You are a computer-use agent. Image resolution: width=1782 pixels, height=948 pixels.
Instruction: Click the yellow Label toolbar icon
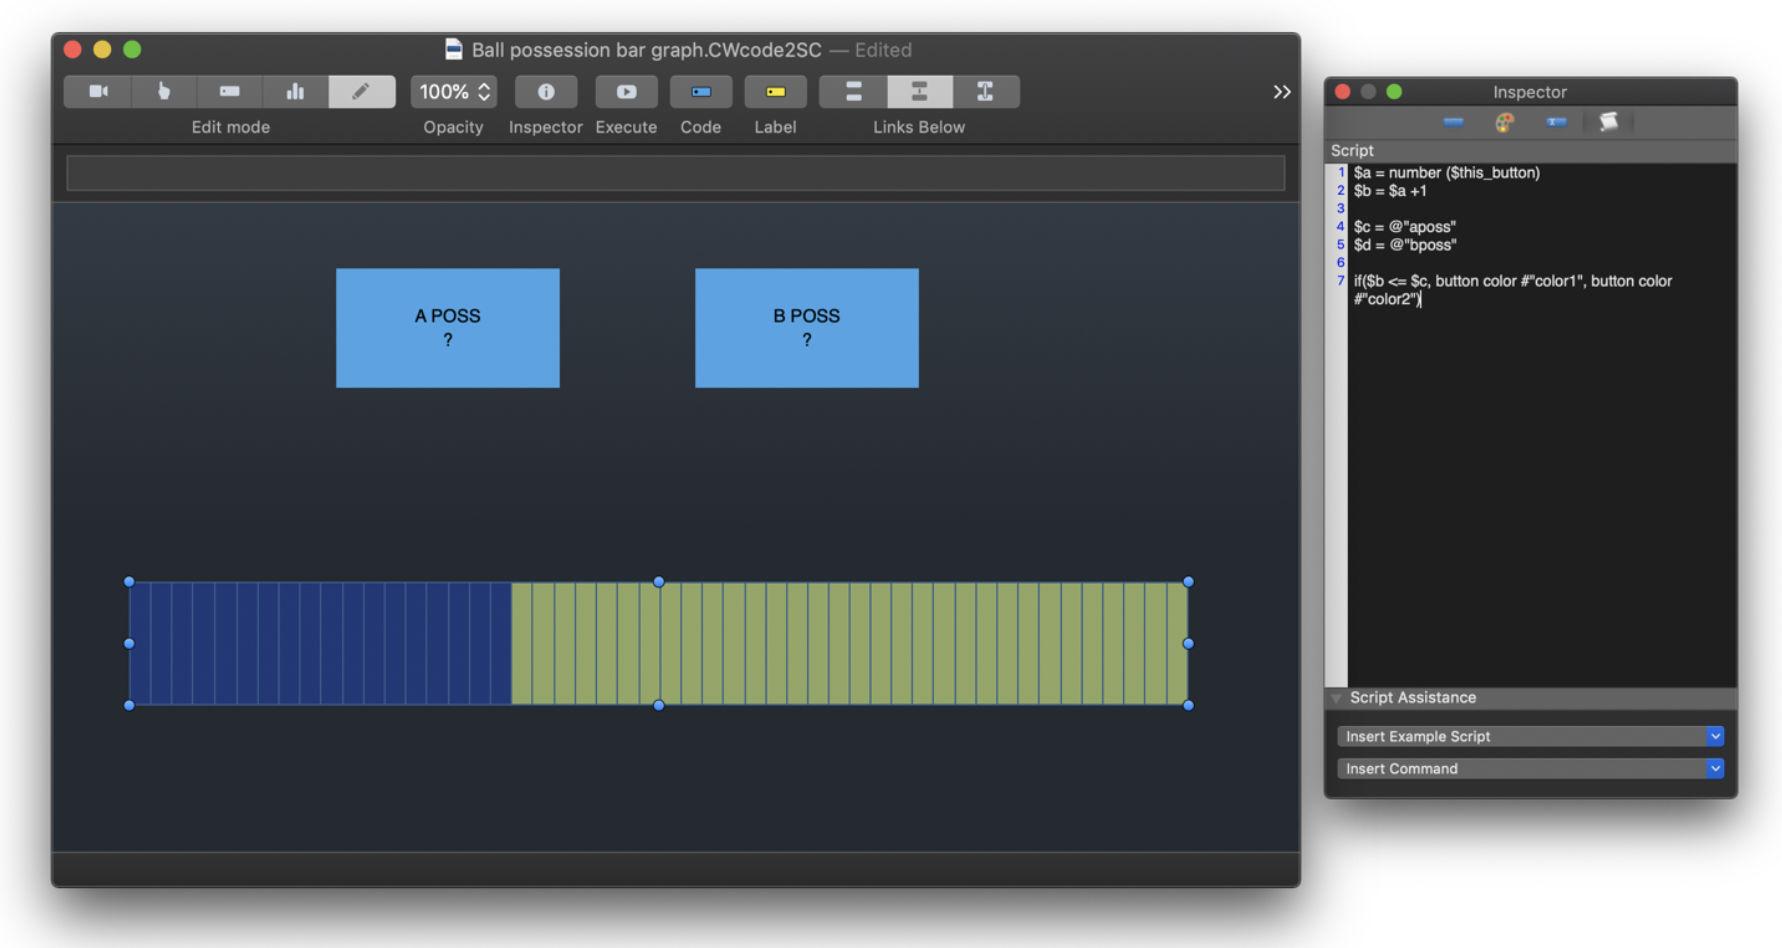[775, 91]
